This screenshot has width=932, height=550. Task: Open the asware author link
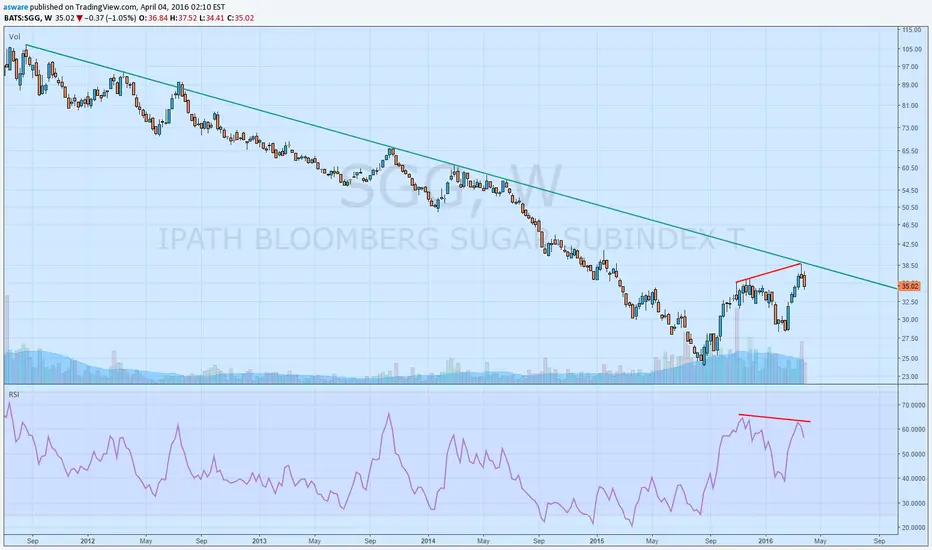(x=16, y=8)
